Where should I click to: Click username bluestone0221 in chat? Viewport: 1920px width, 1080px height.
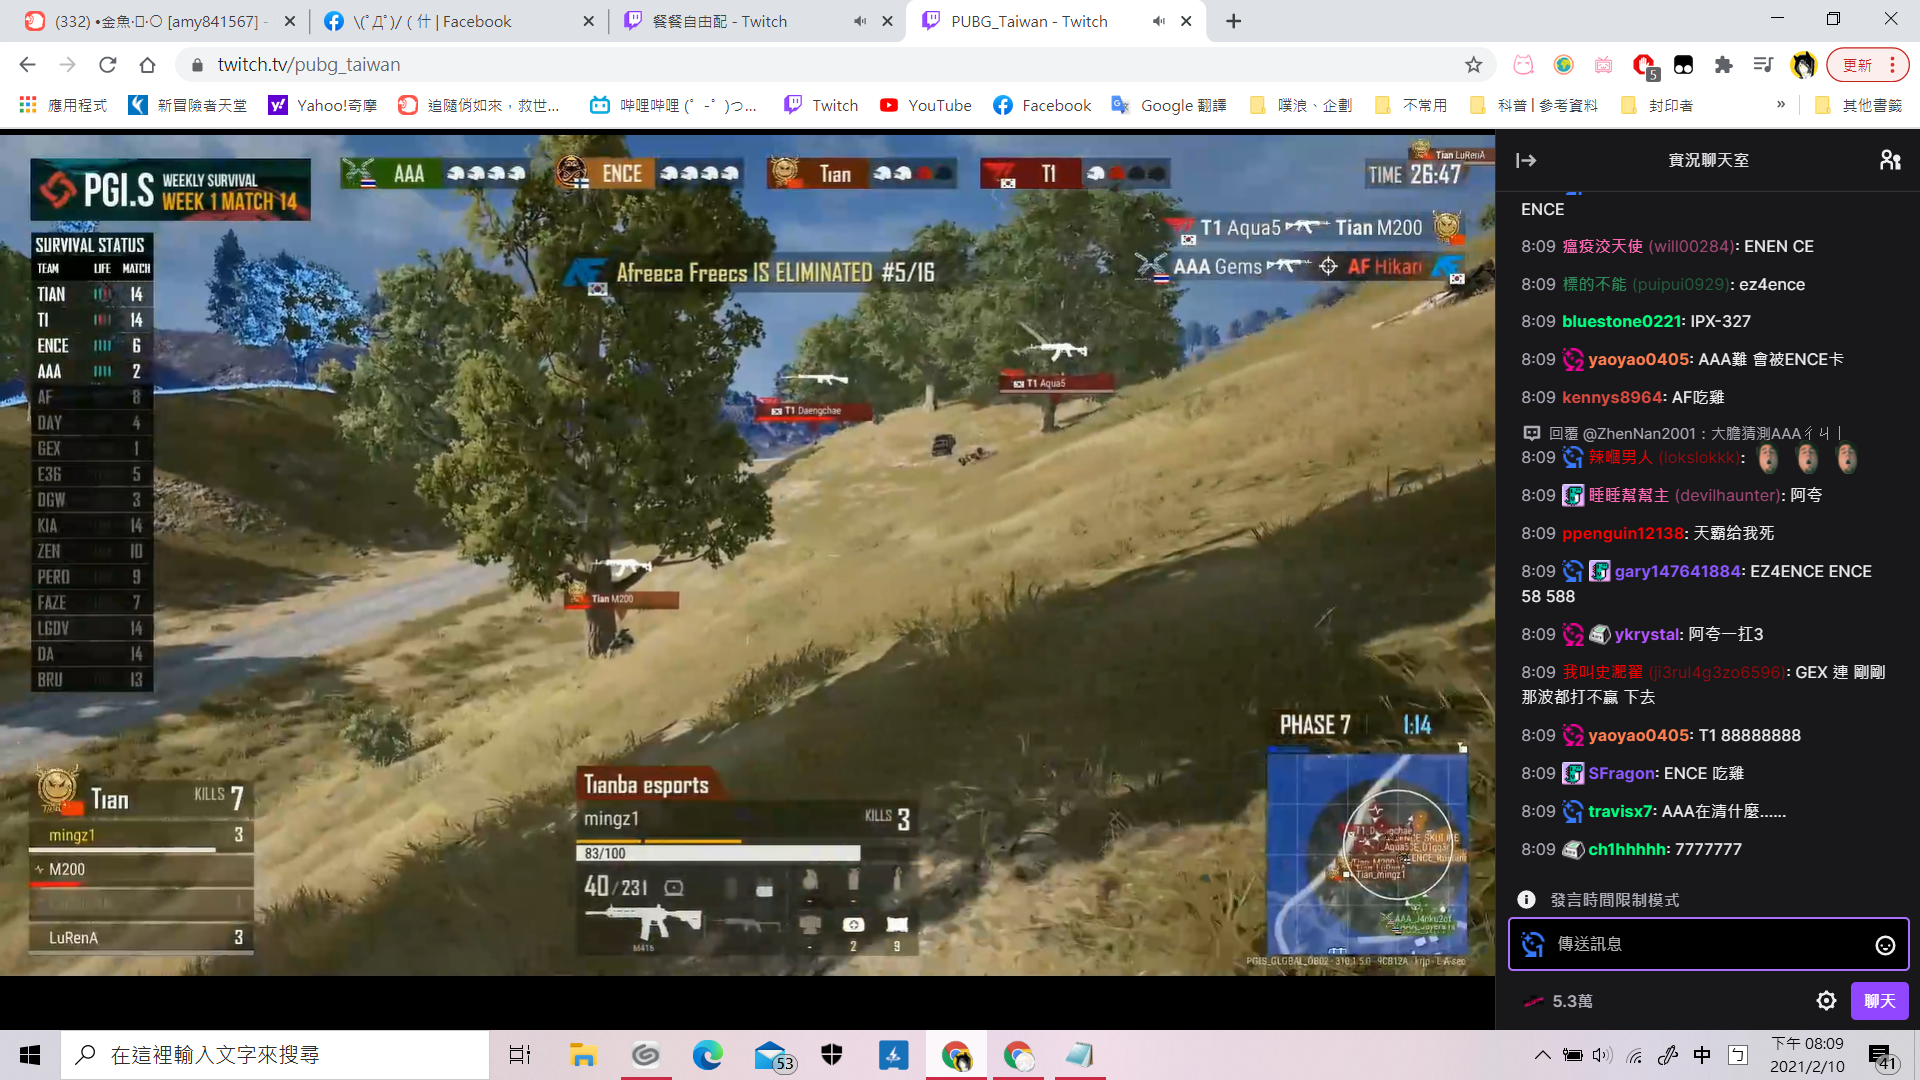(1621, 322)
